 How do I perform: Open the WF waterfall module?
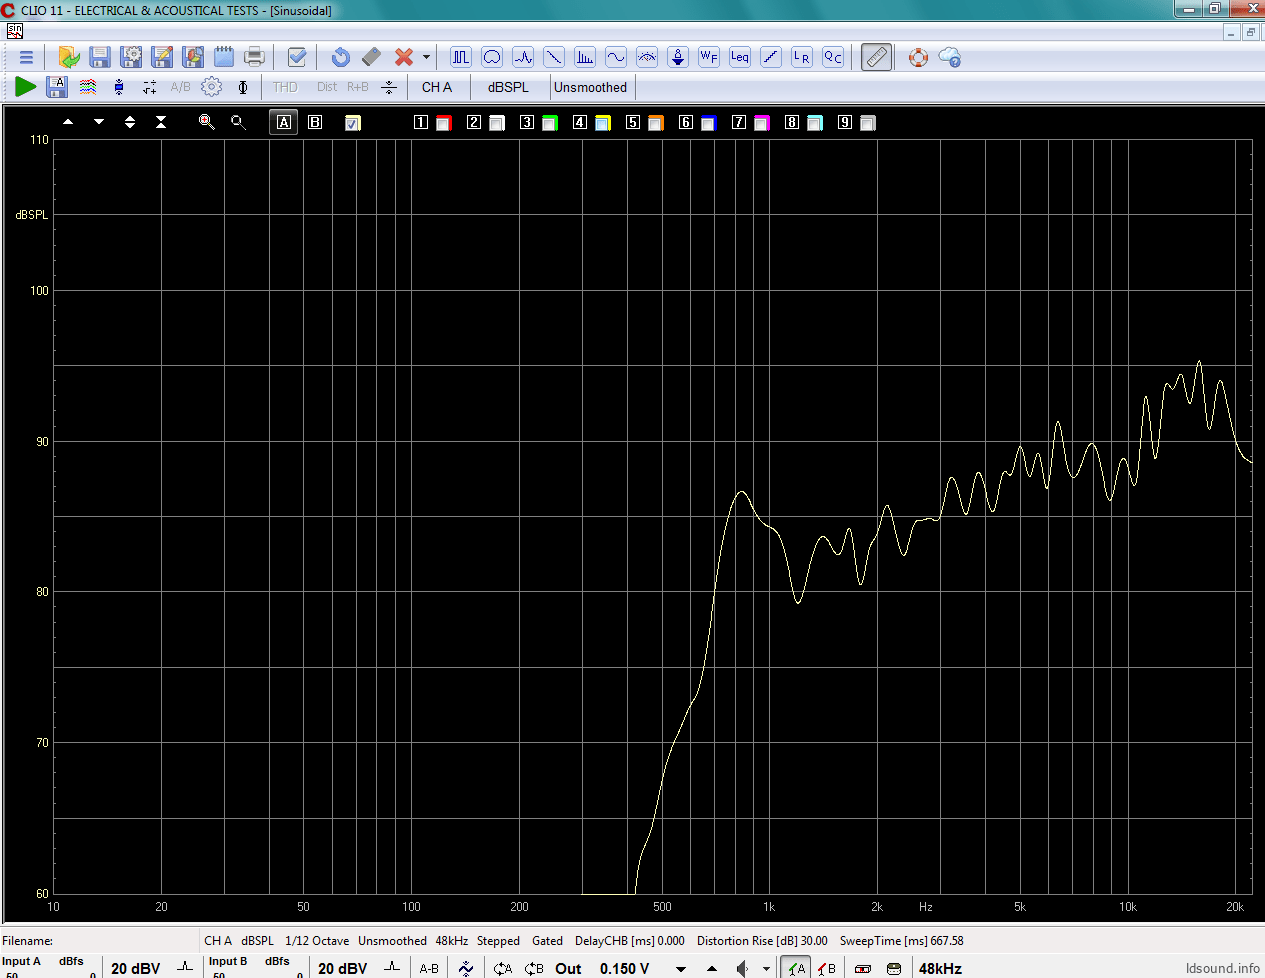(x=709, y=57)
